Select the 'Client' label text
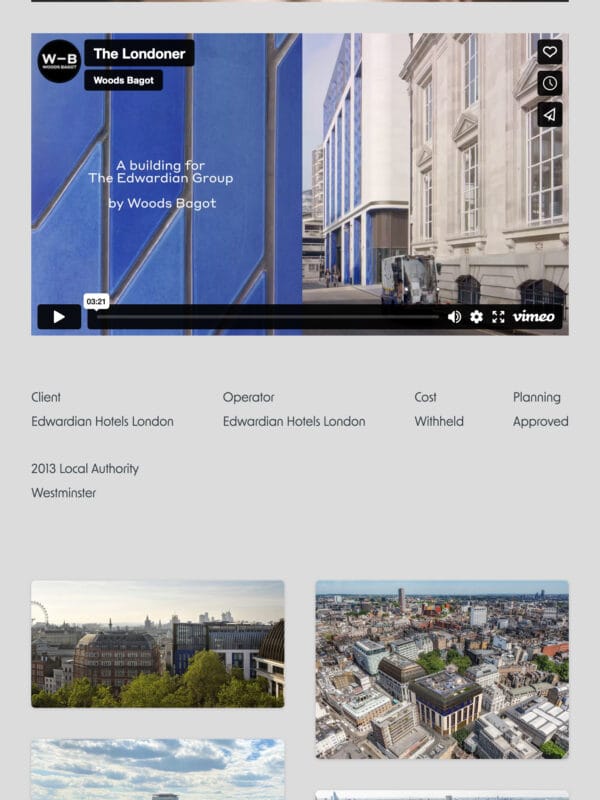This screenshot has height=800, width=600. click(x=46, y=397)
